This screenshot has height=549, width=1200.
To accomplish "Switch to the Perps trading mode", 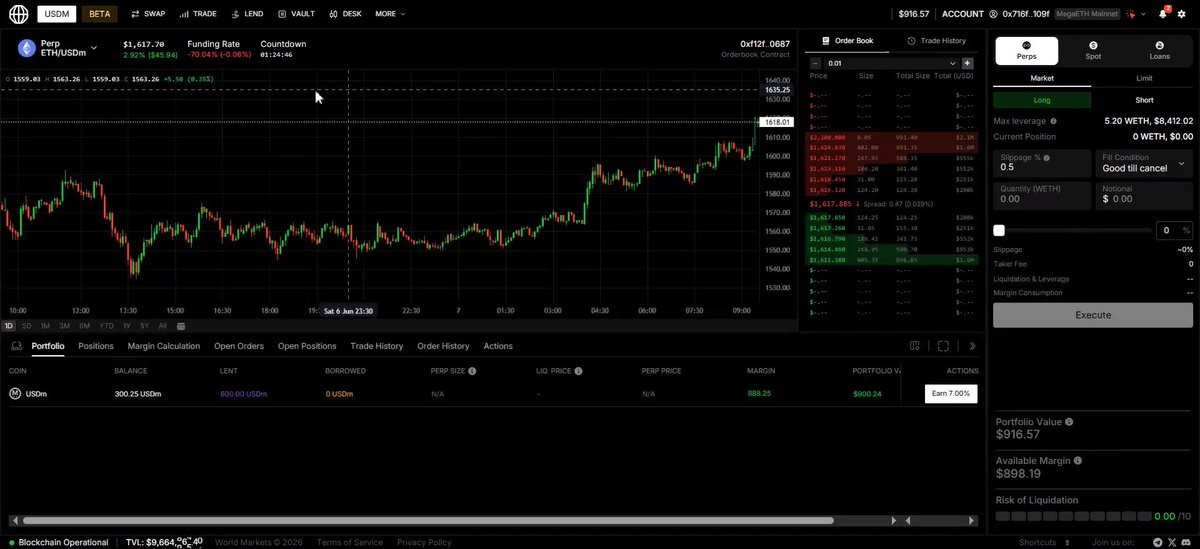I will [1026, 51].
